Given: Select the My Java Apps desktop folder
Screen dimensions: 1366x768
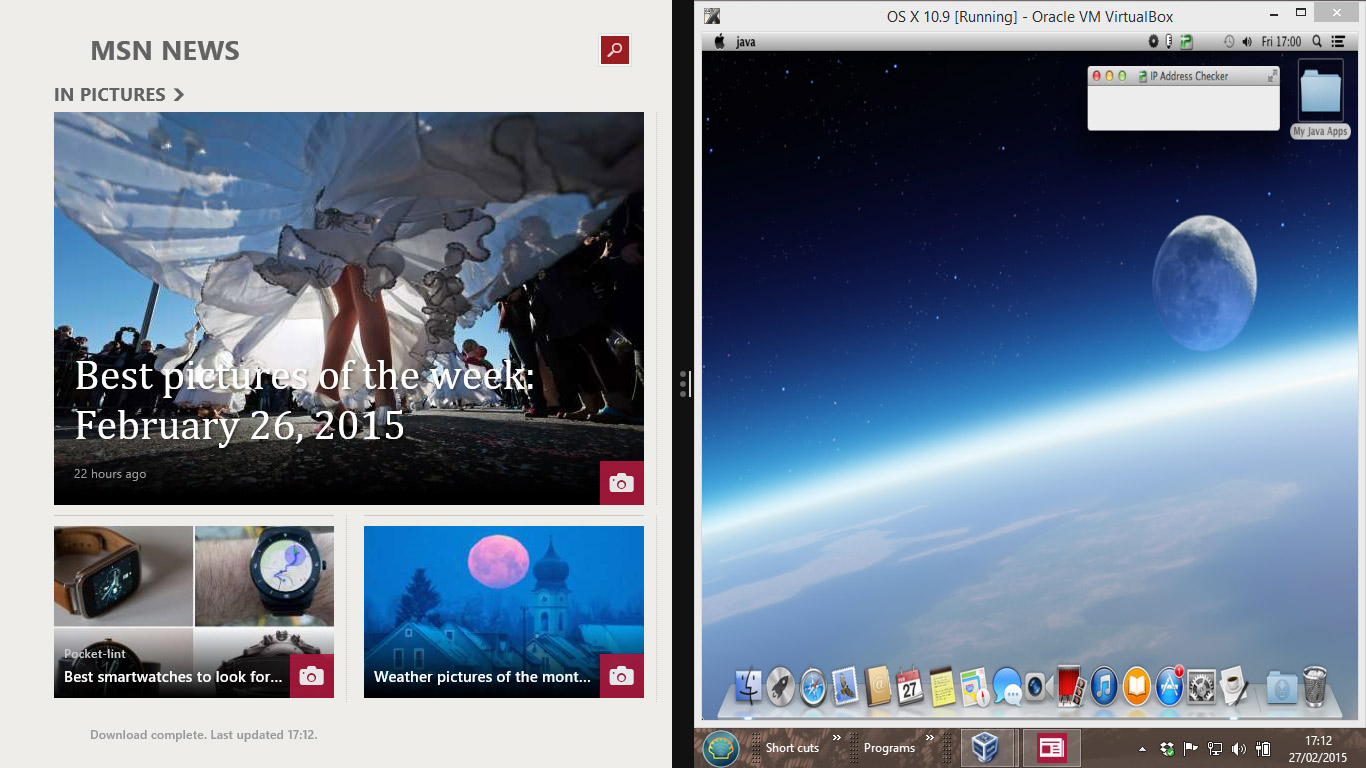Looking at the screenshot, I should tap(1320, 98).
